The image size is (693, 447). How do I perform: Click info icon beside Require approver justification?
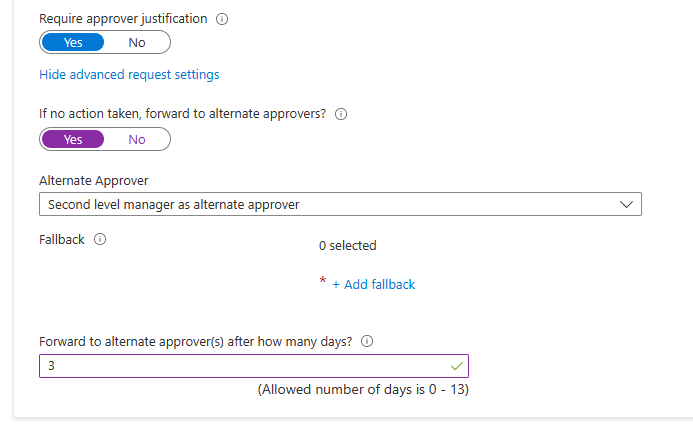tap(222, 19)
